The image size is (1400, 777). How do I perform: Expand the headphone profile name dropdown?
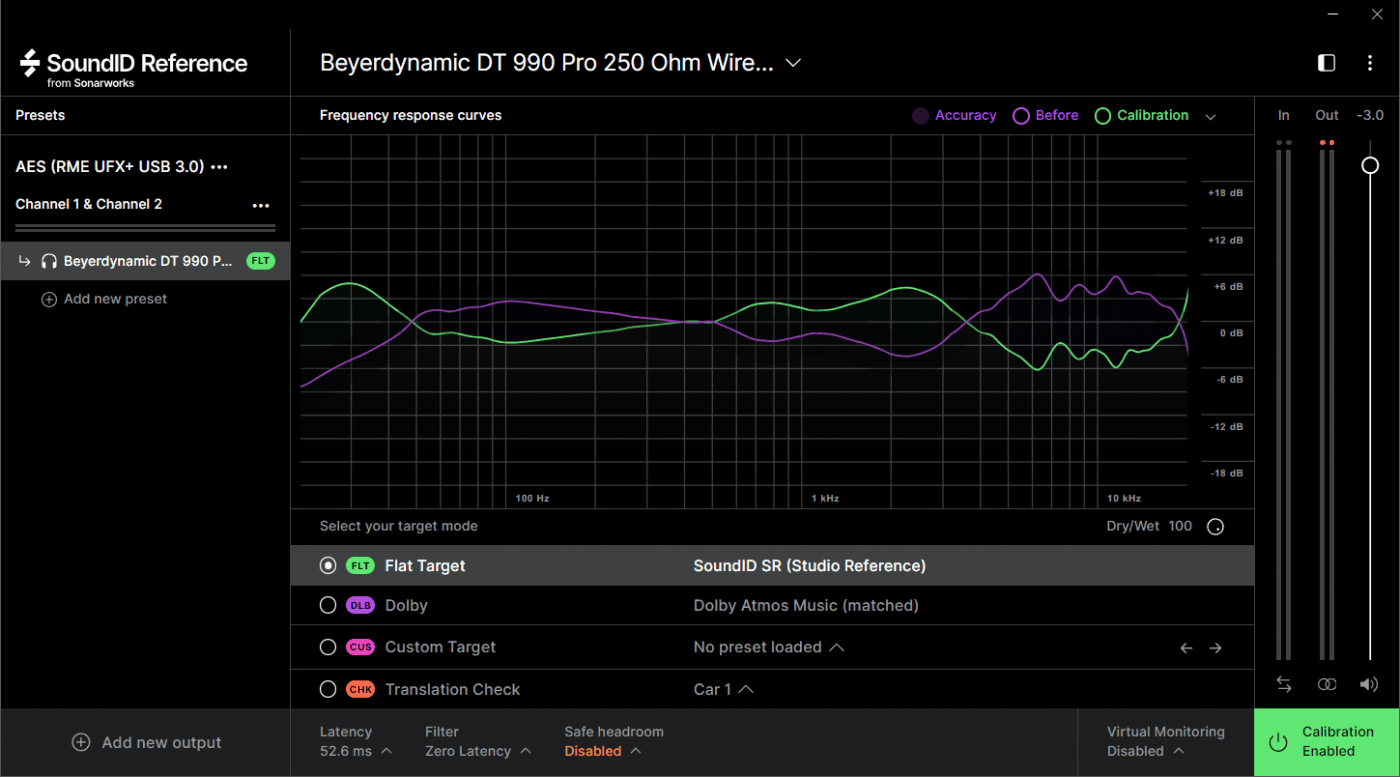pyautogui.click(x=793, y=63)
